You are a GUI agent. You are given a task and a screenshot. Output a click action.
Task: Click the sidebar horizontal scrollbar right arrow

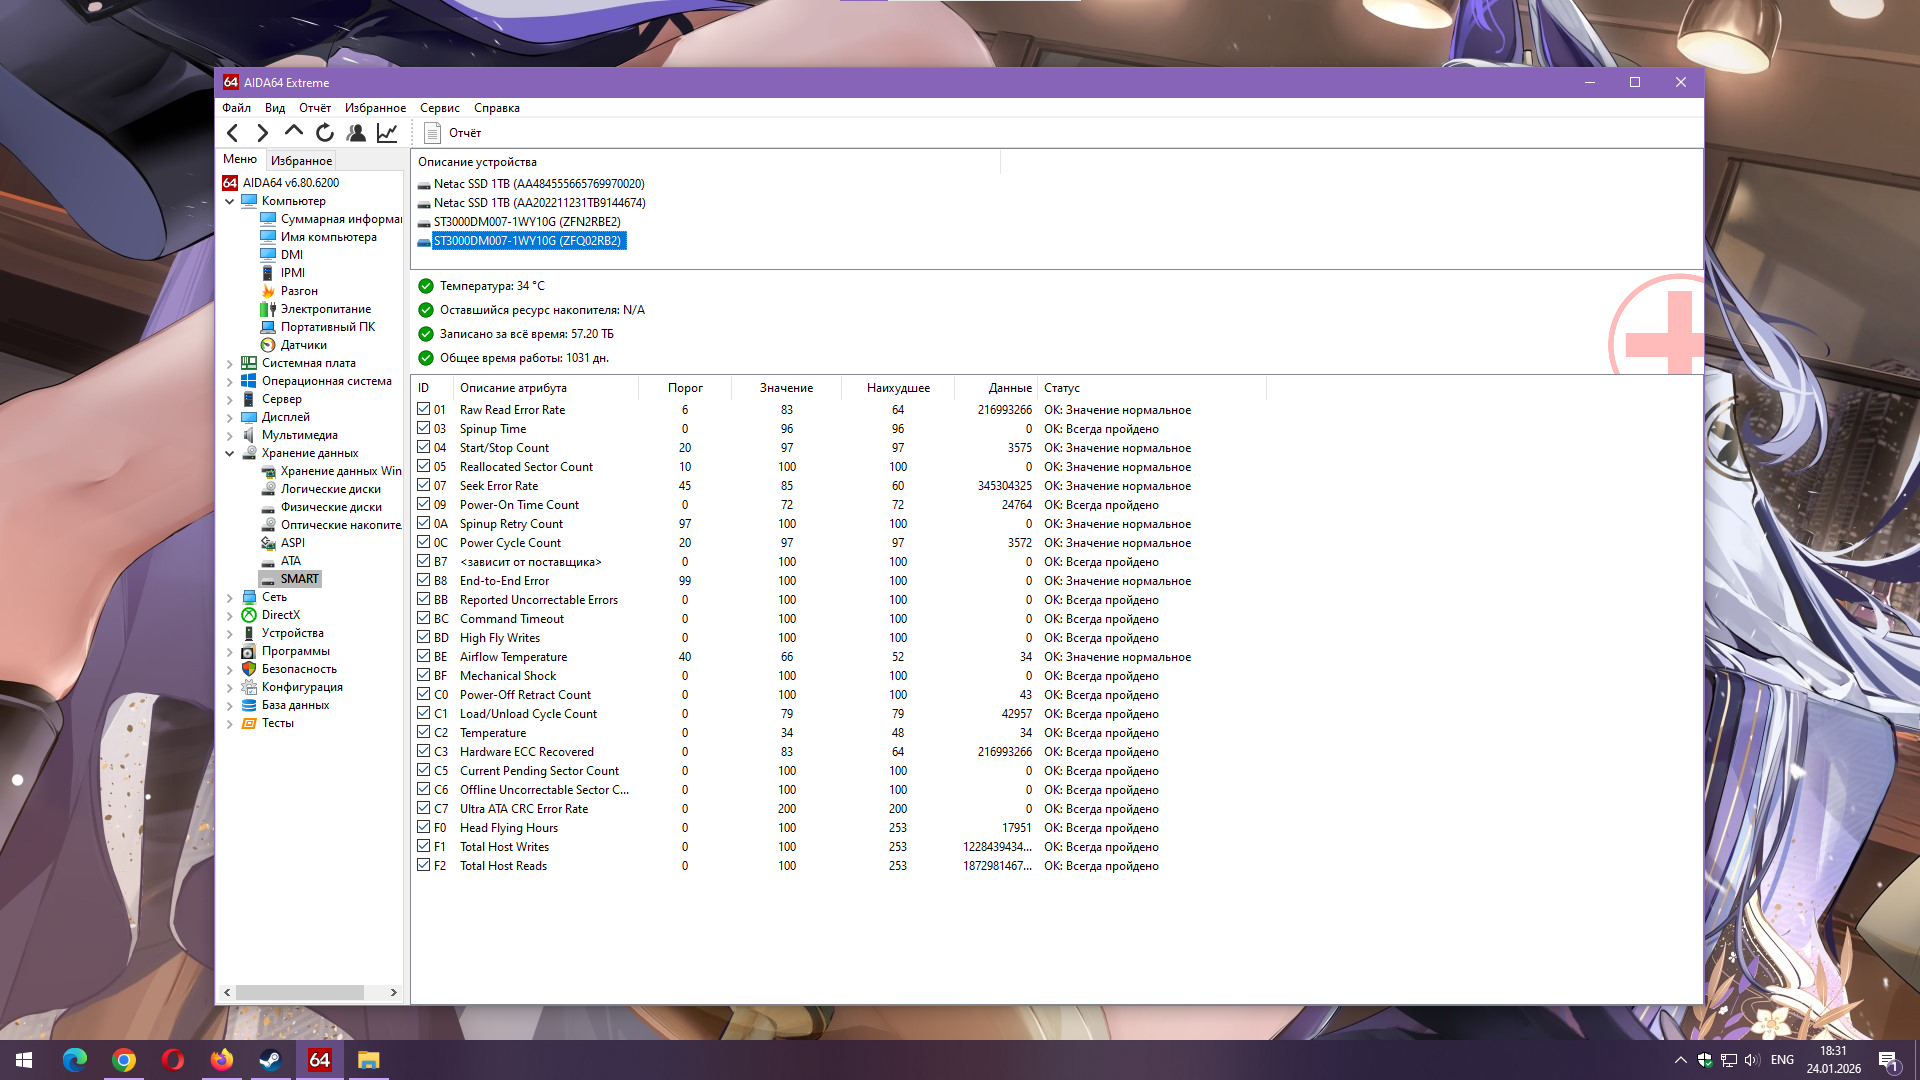coord(393,992)
